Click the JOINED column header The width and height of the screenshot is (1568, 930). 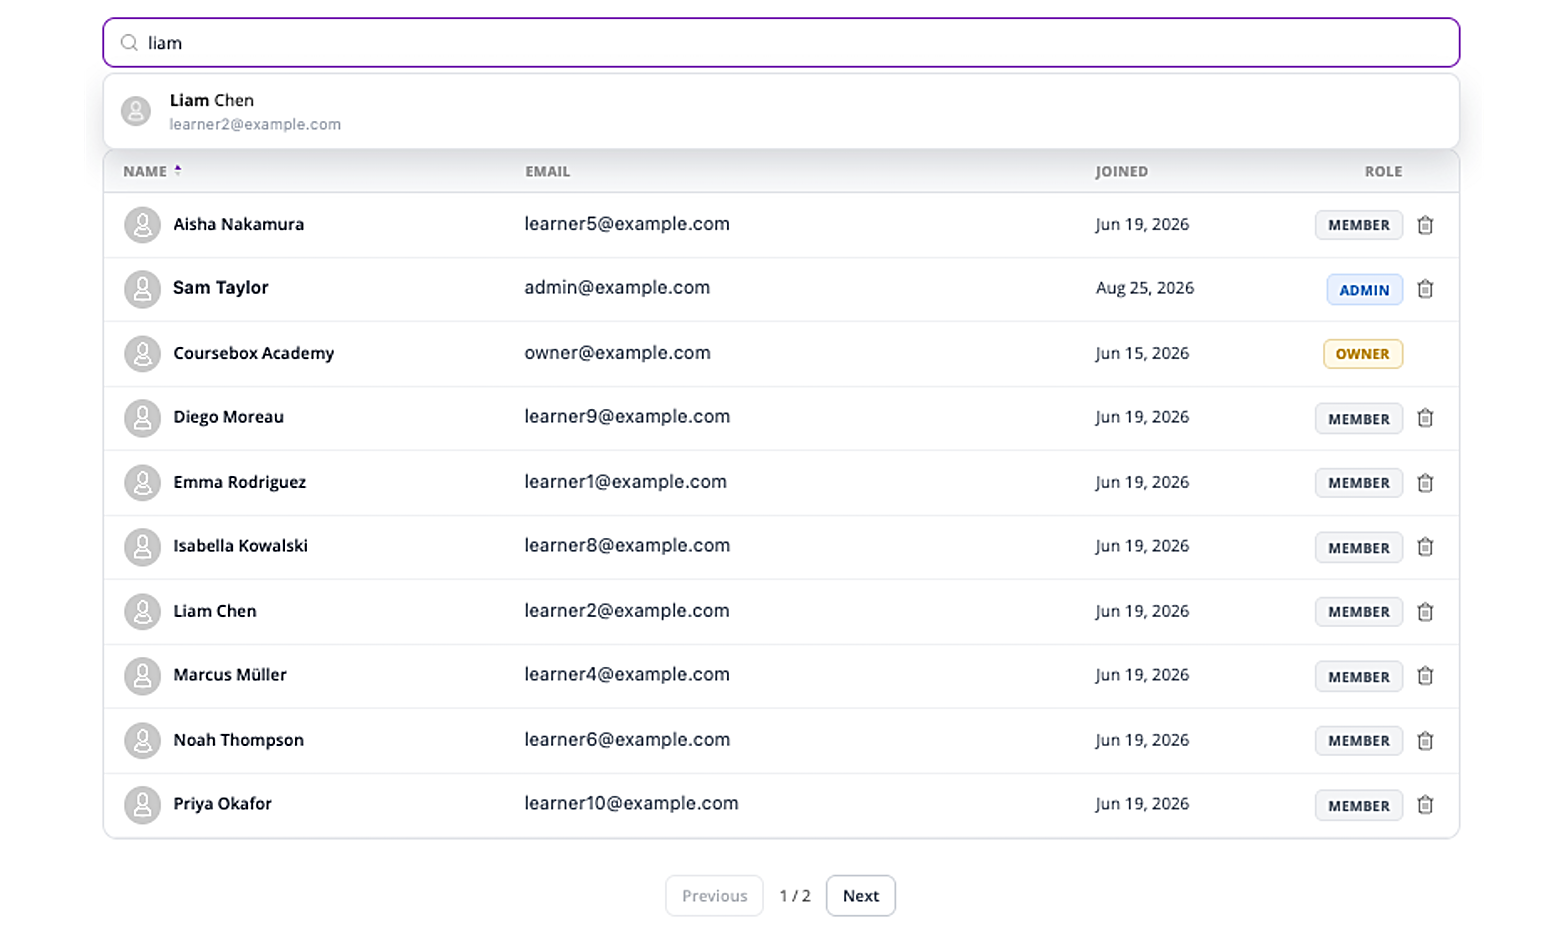[x=1121, y=171]
